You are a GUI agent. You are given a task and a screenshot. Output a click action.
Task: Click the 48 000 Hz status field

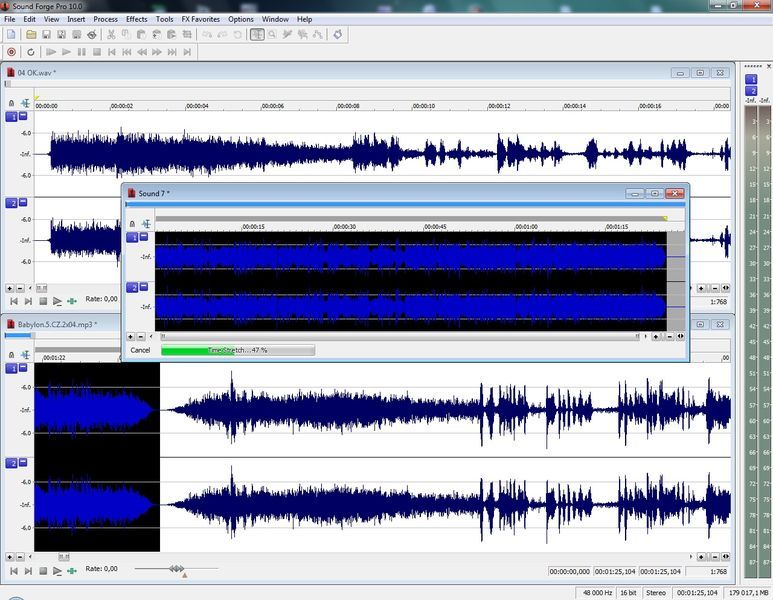(x=597, y=593)
